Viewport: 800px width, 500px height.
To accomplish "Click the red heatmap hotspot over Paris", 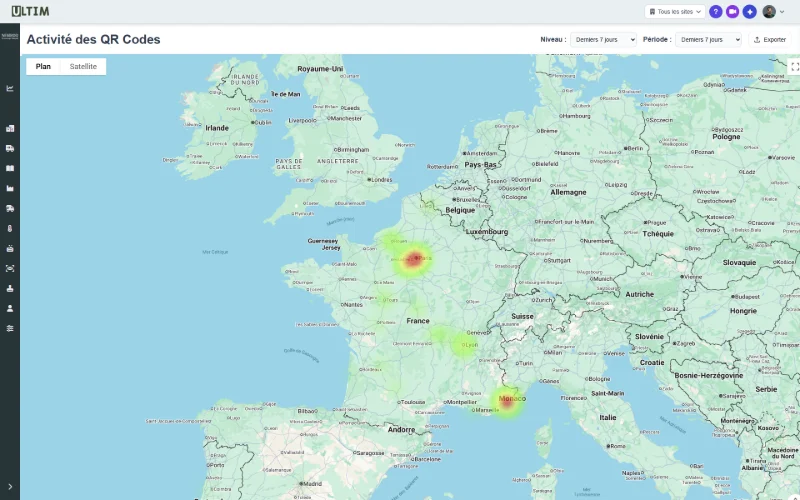I will point(414,259).
